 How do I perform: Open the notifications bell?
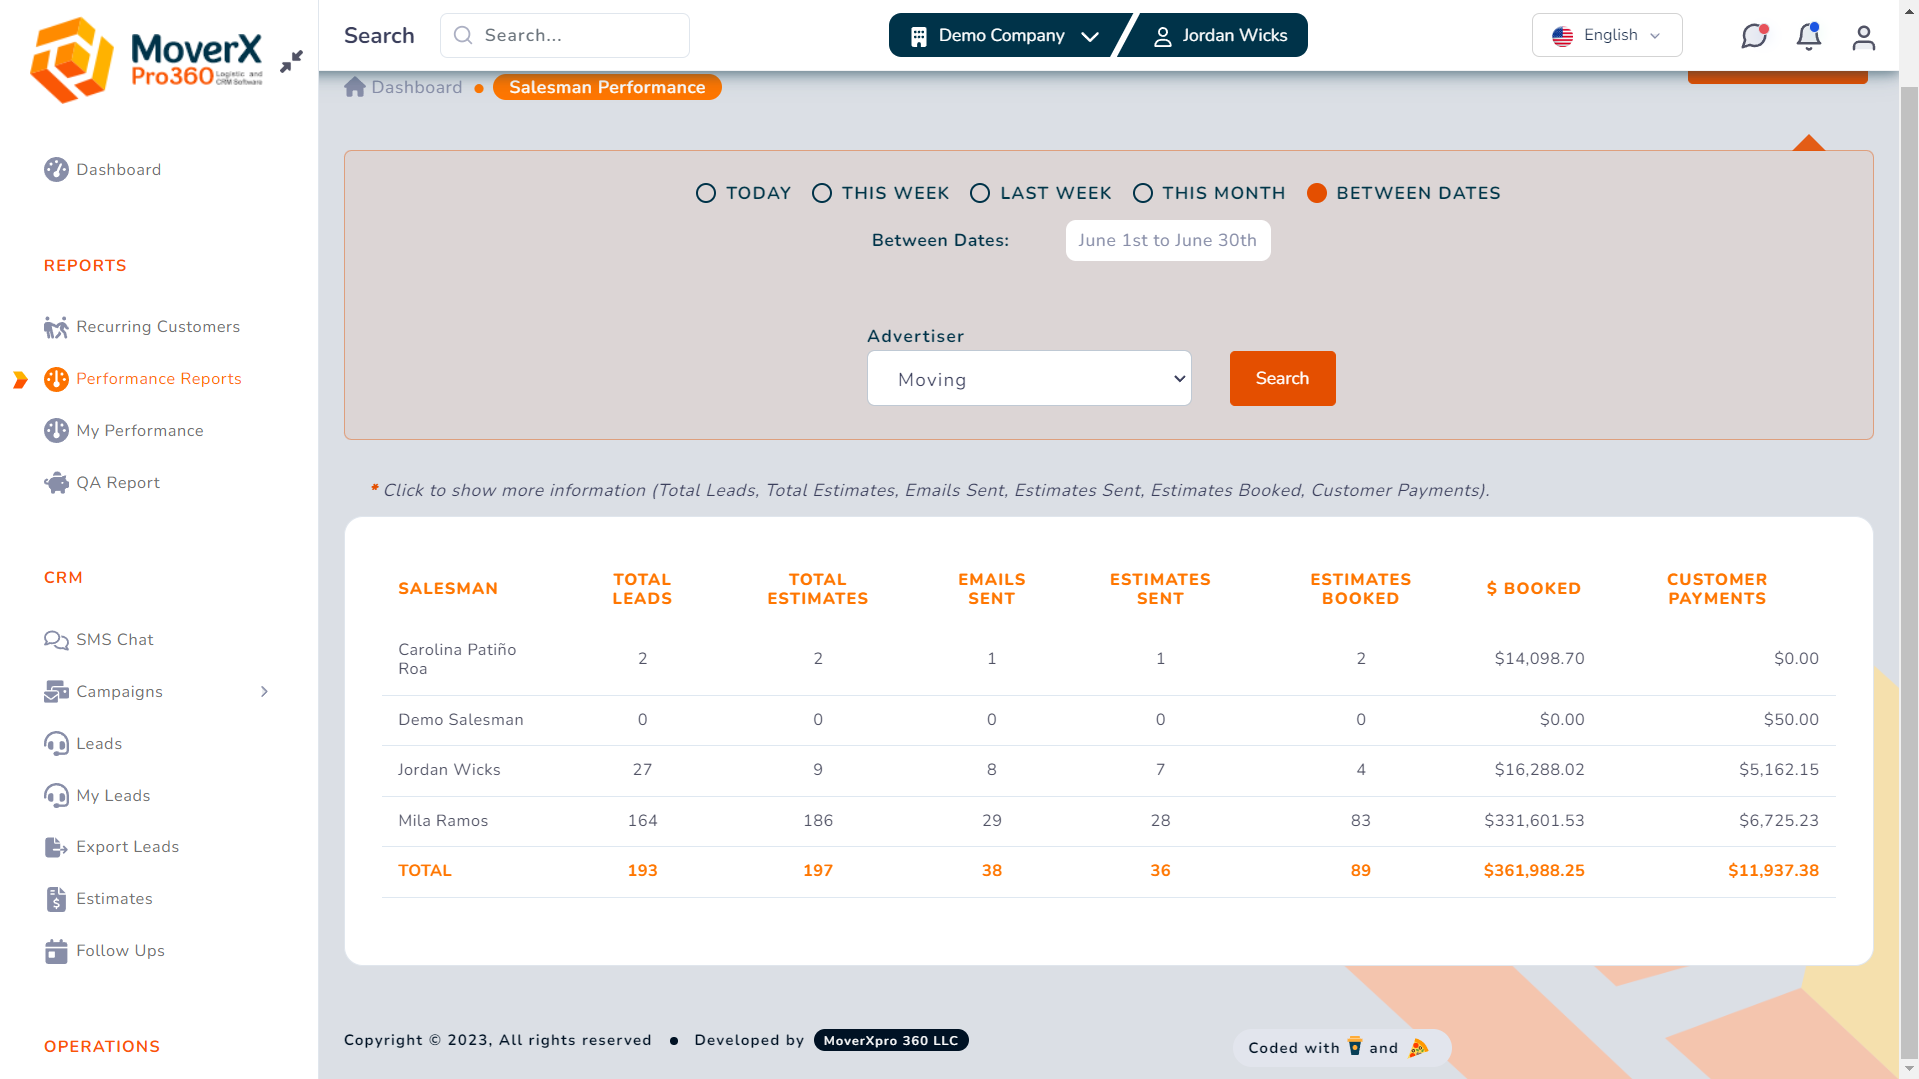click(x=1808, y=35)
